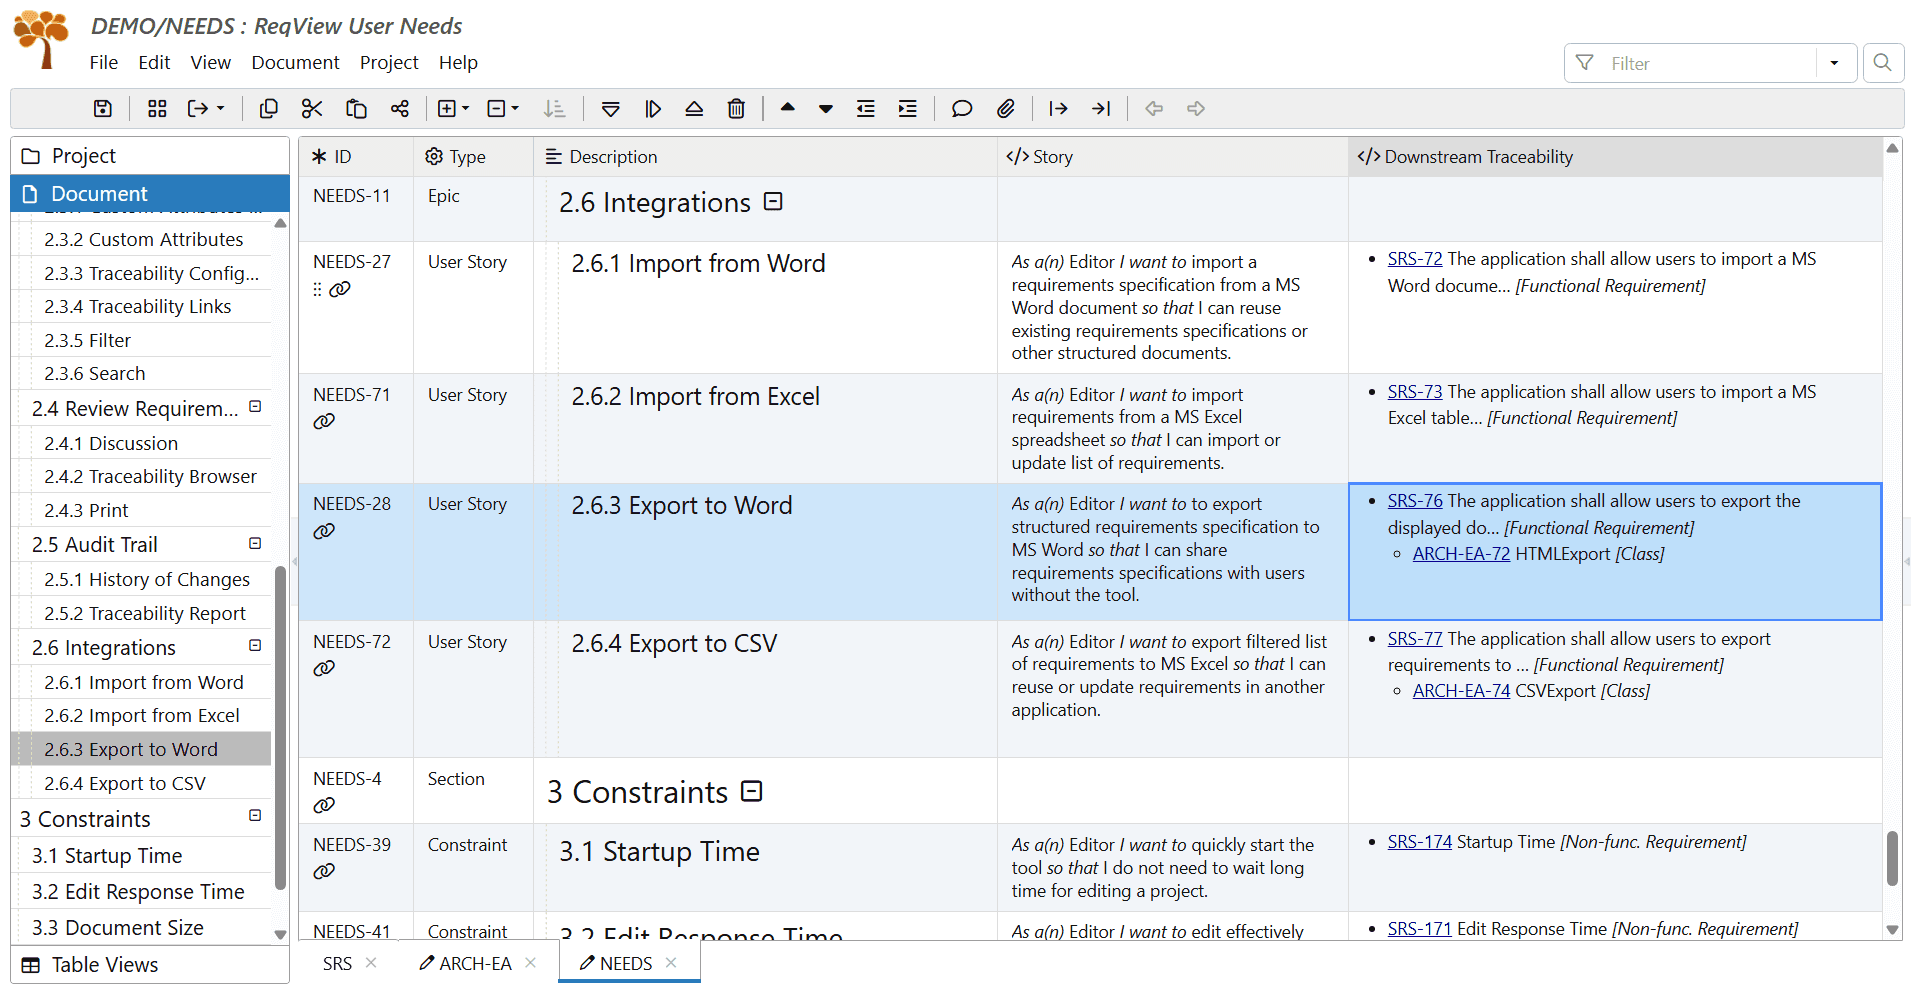Viewport: 1912px width, 987px height.
Task: Open the Export dropdown arrow in the toolbar
Action: pos(221,109)
